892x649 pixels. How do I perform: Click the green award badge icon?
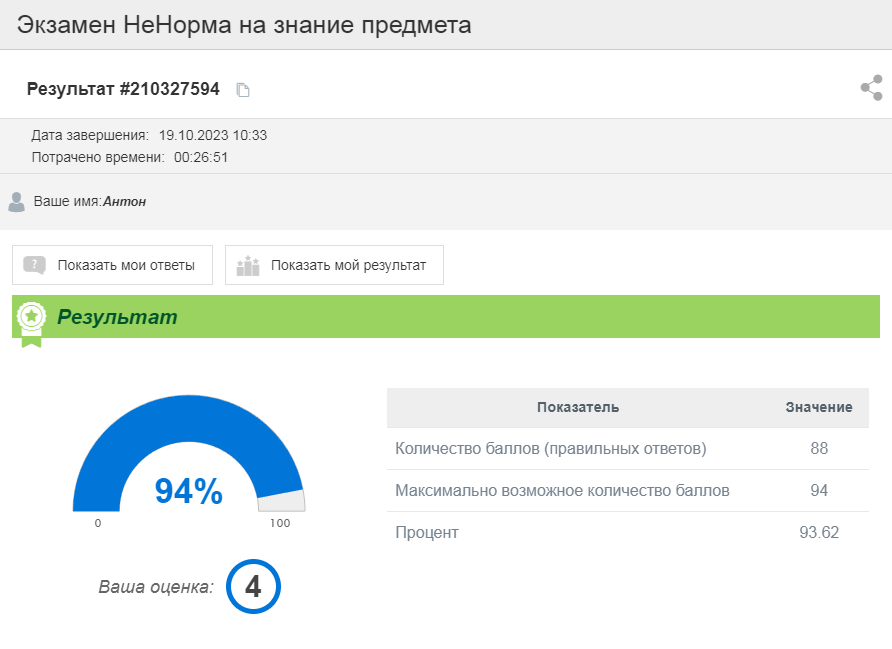[32, 320]
